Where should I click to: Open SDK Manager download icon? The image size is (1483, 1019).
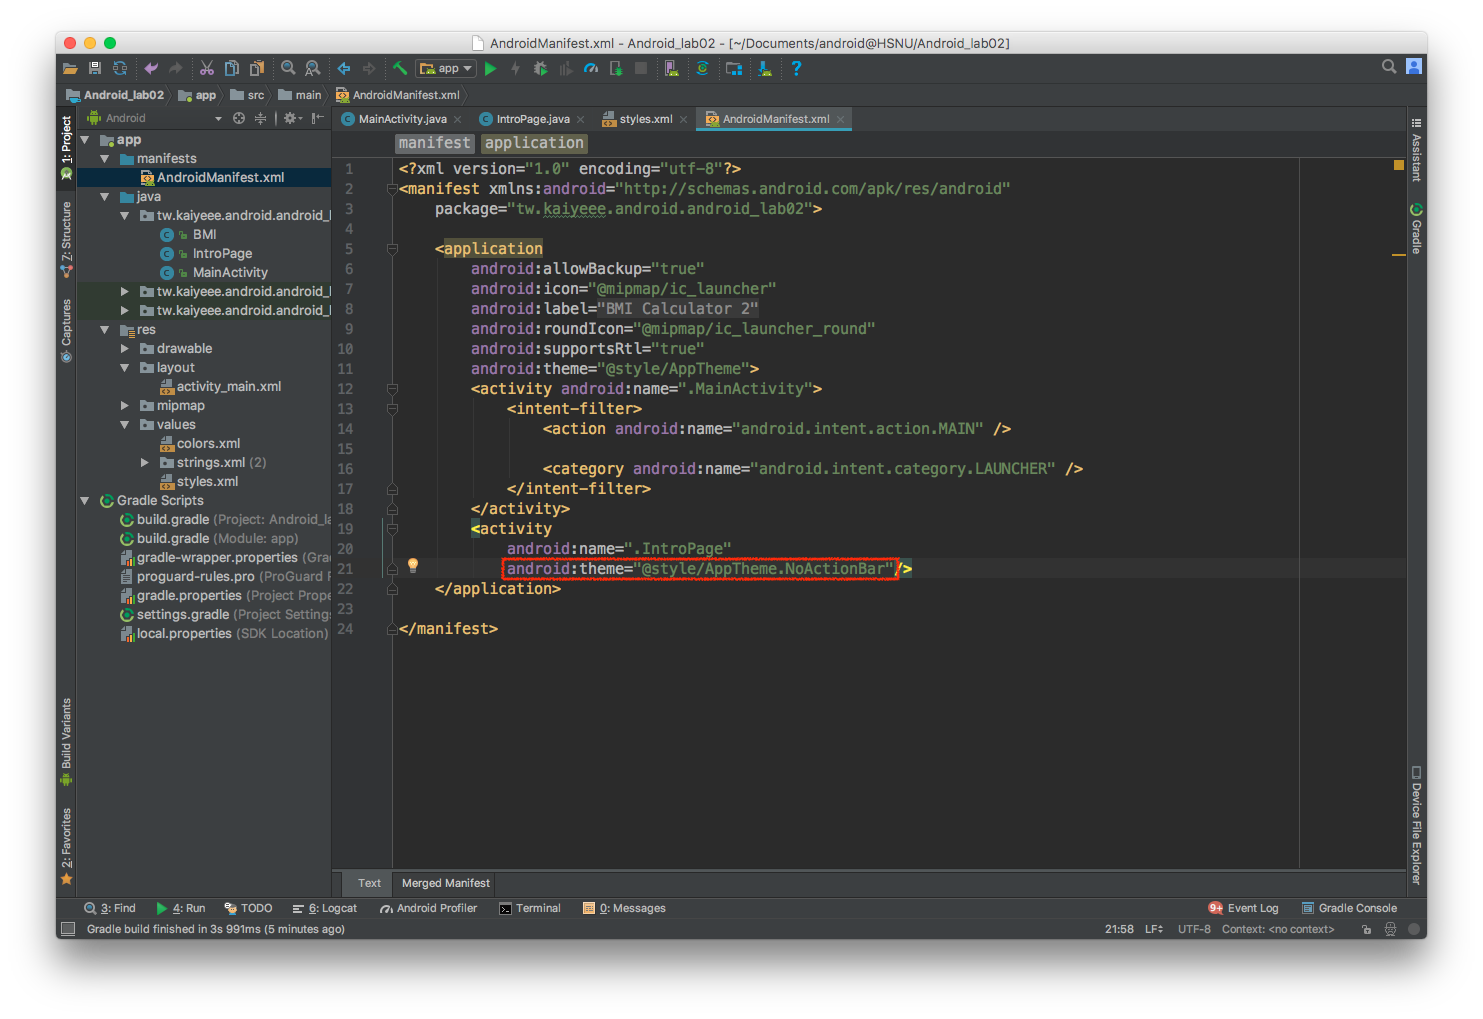coord(765,68)
